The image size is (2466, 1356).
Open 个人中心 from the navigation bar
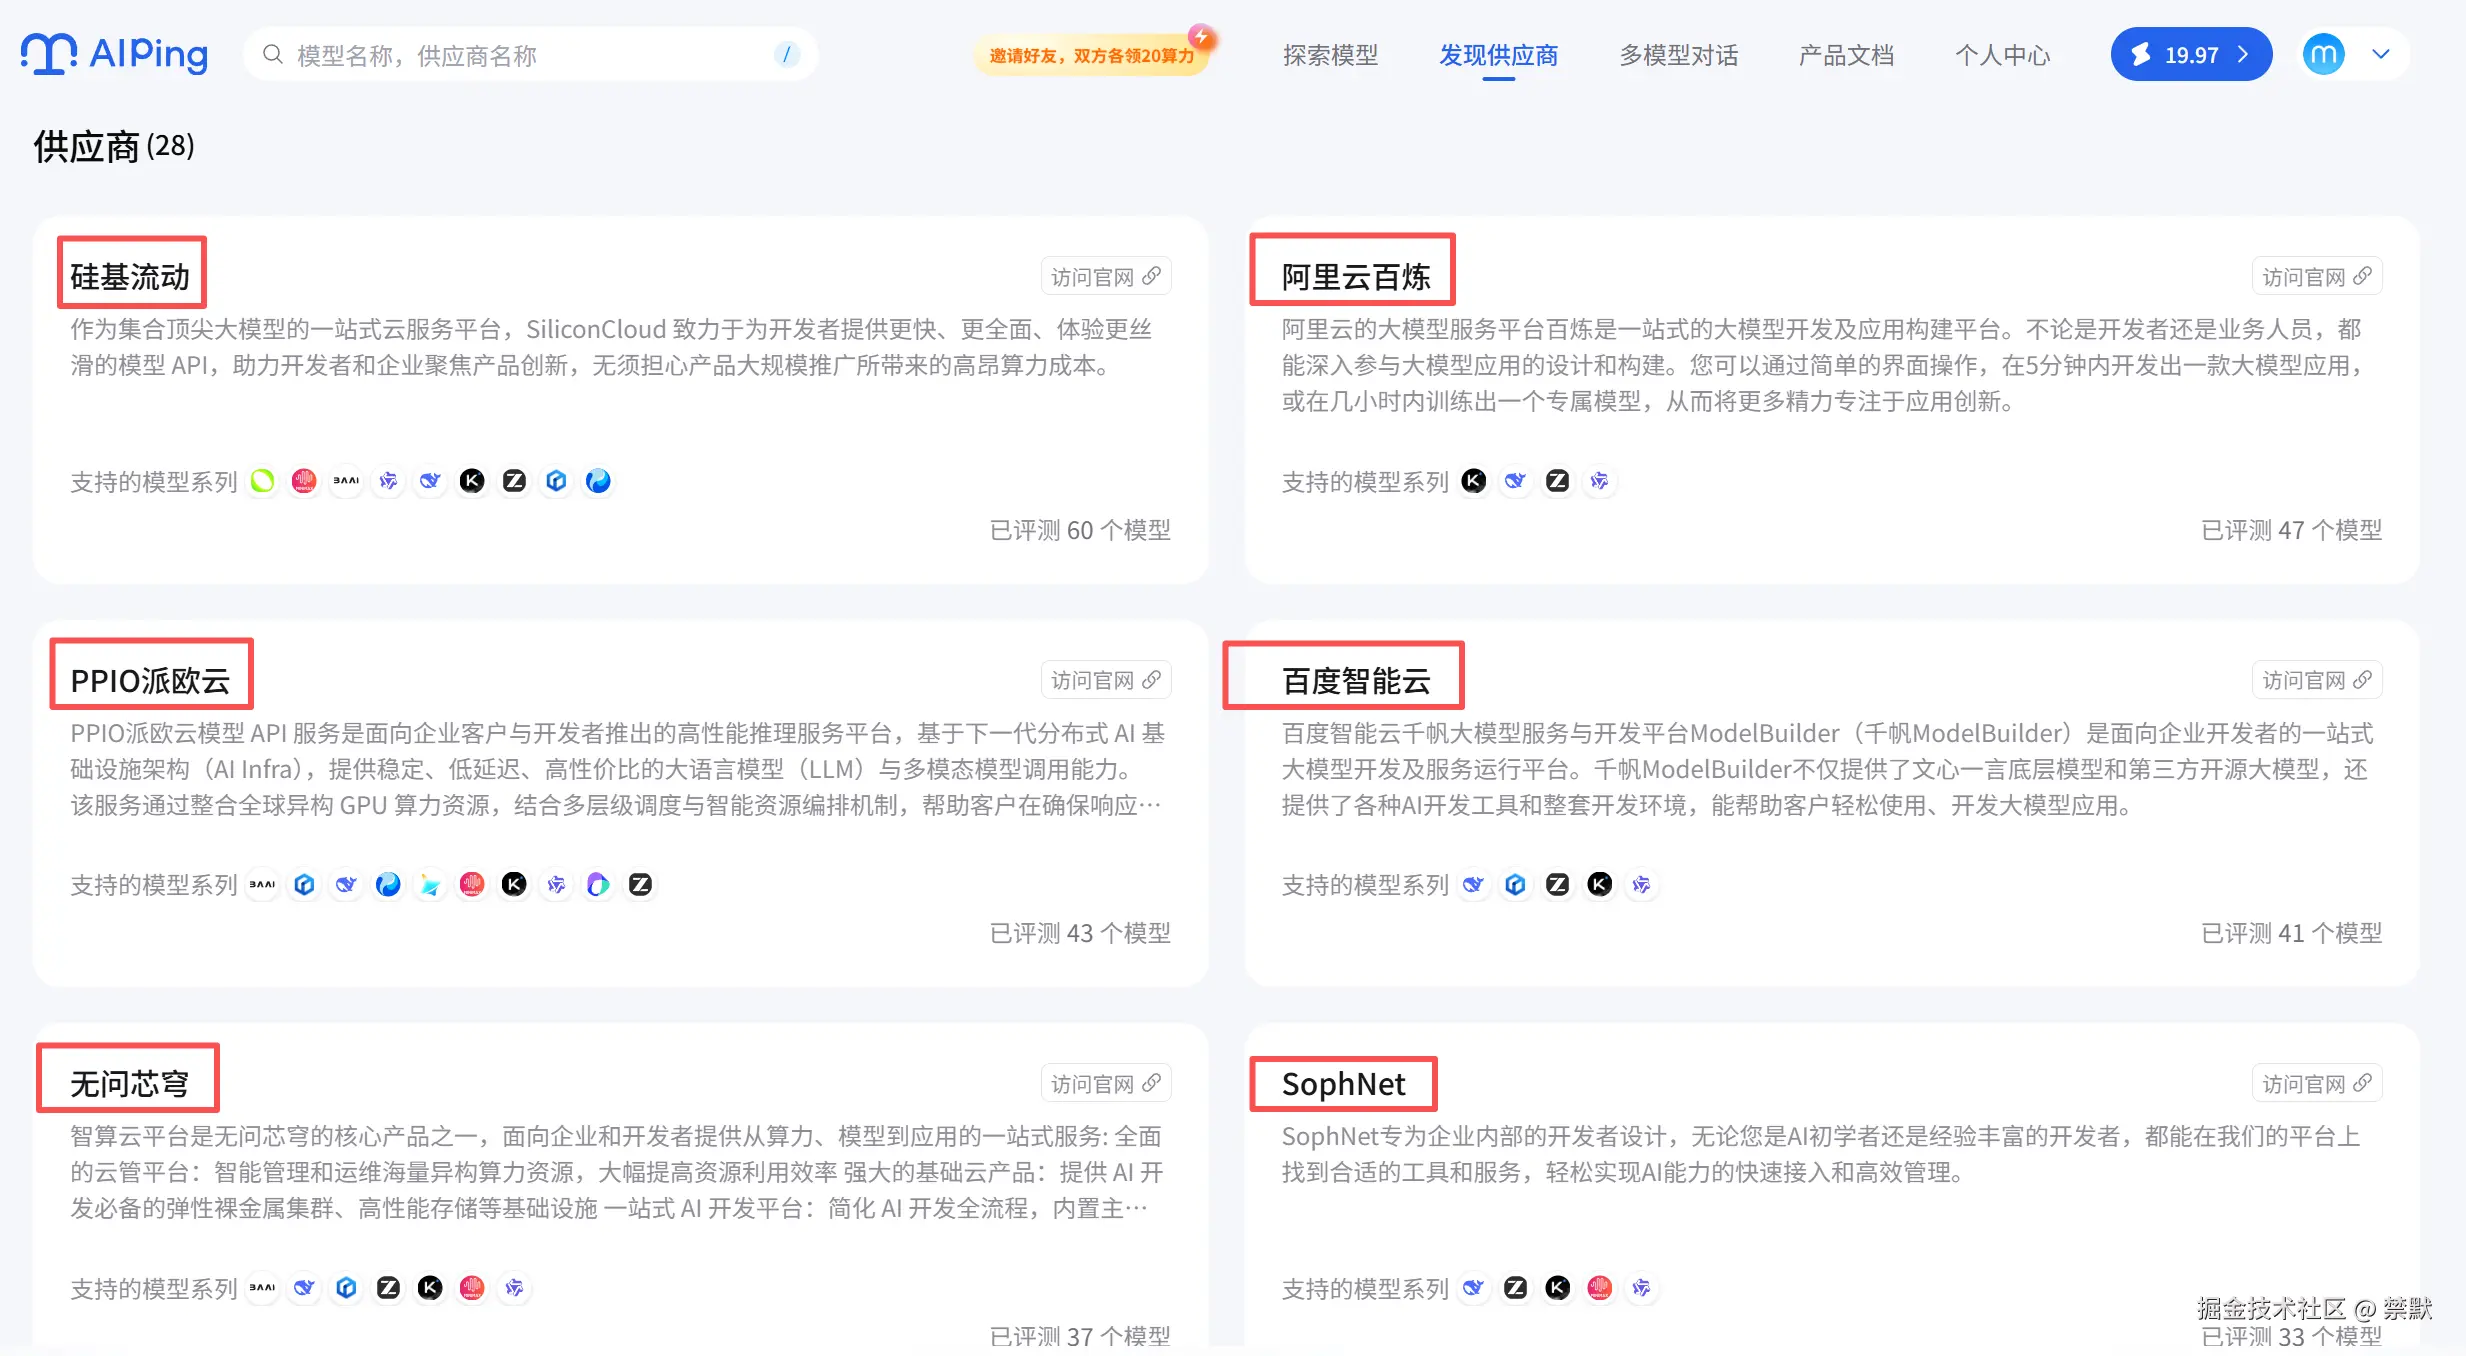point(2002,55)
